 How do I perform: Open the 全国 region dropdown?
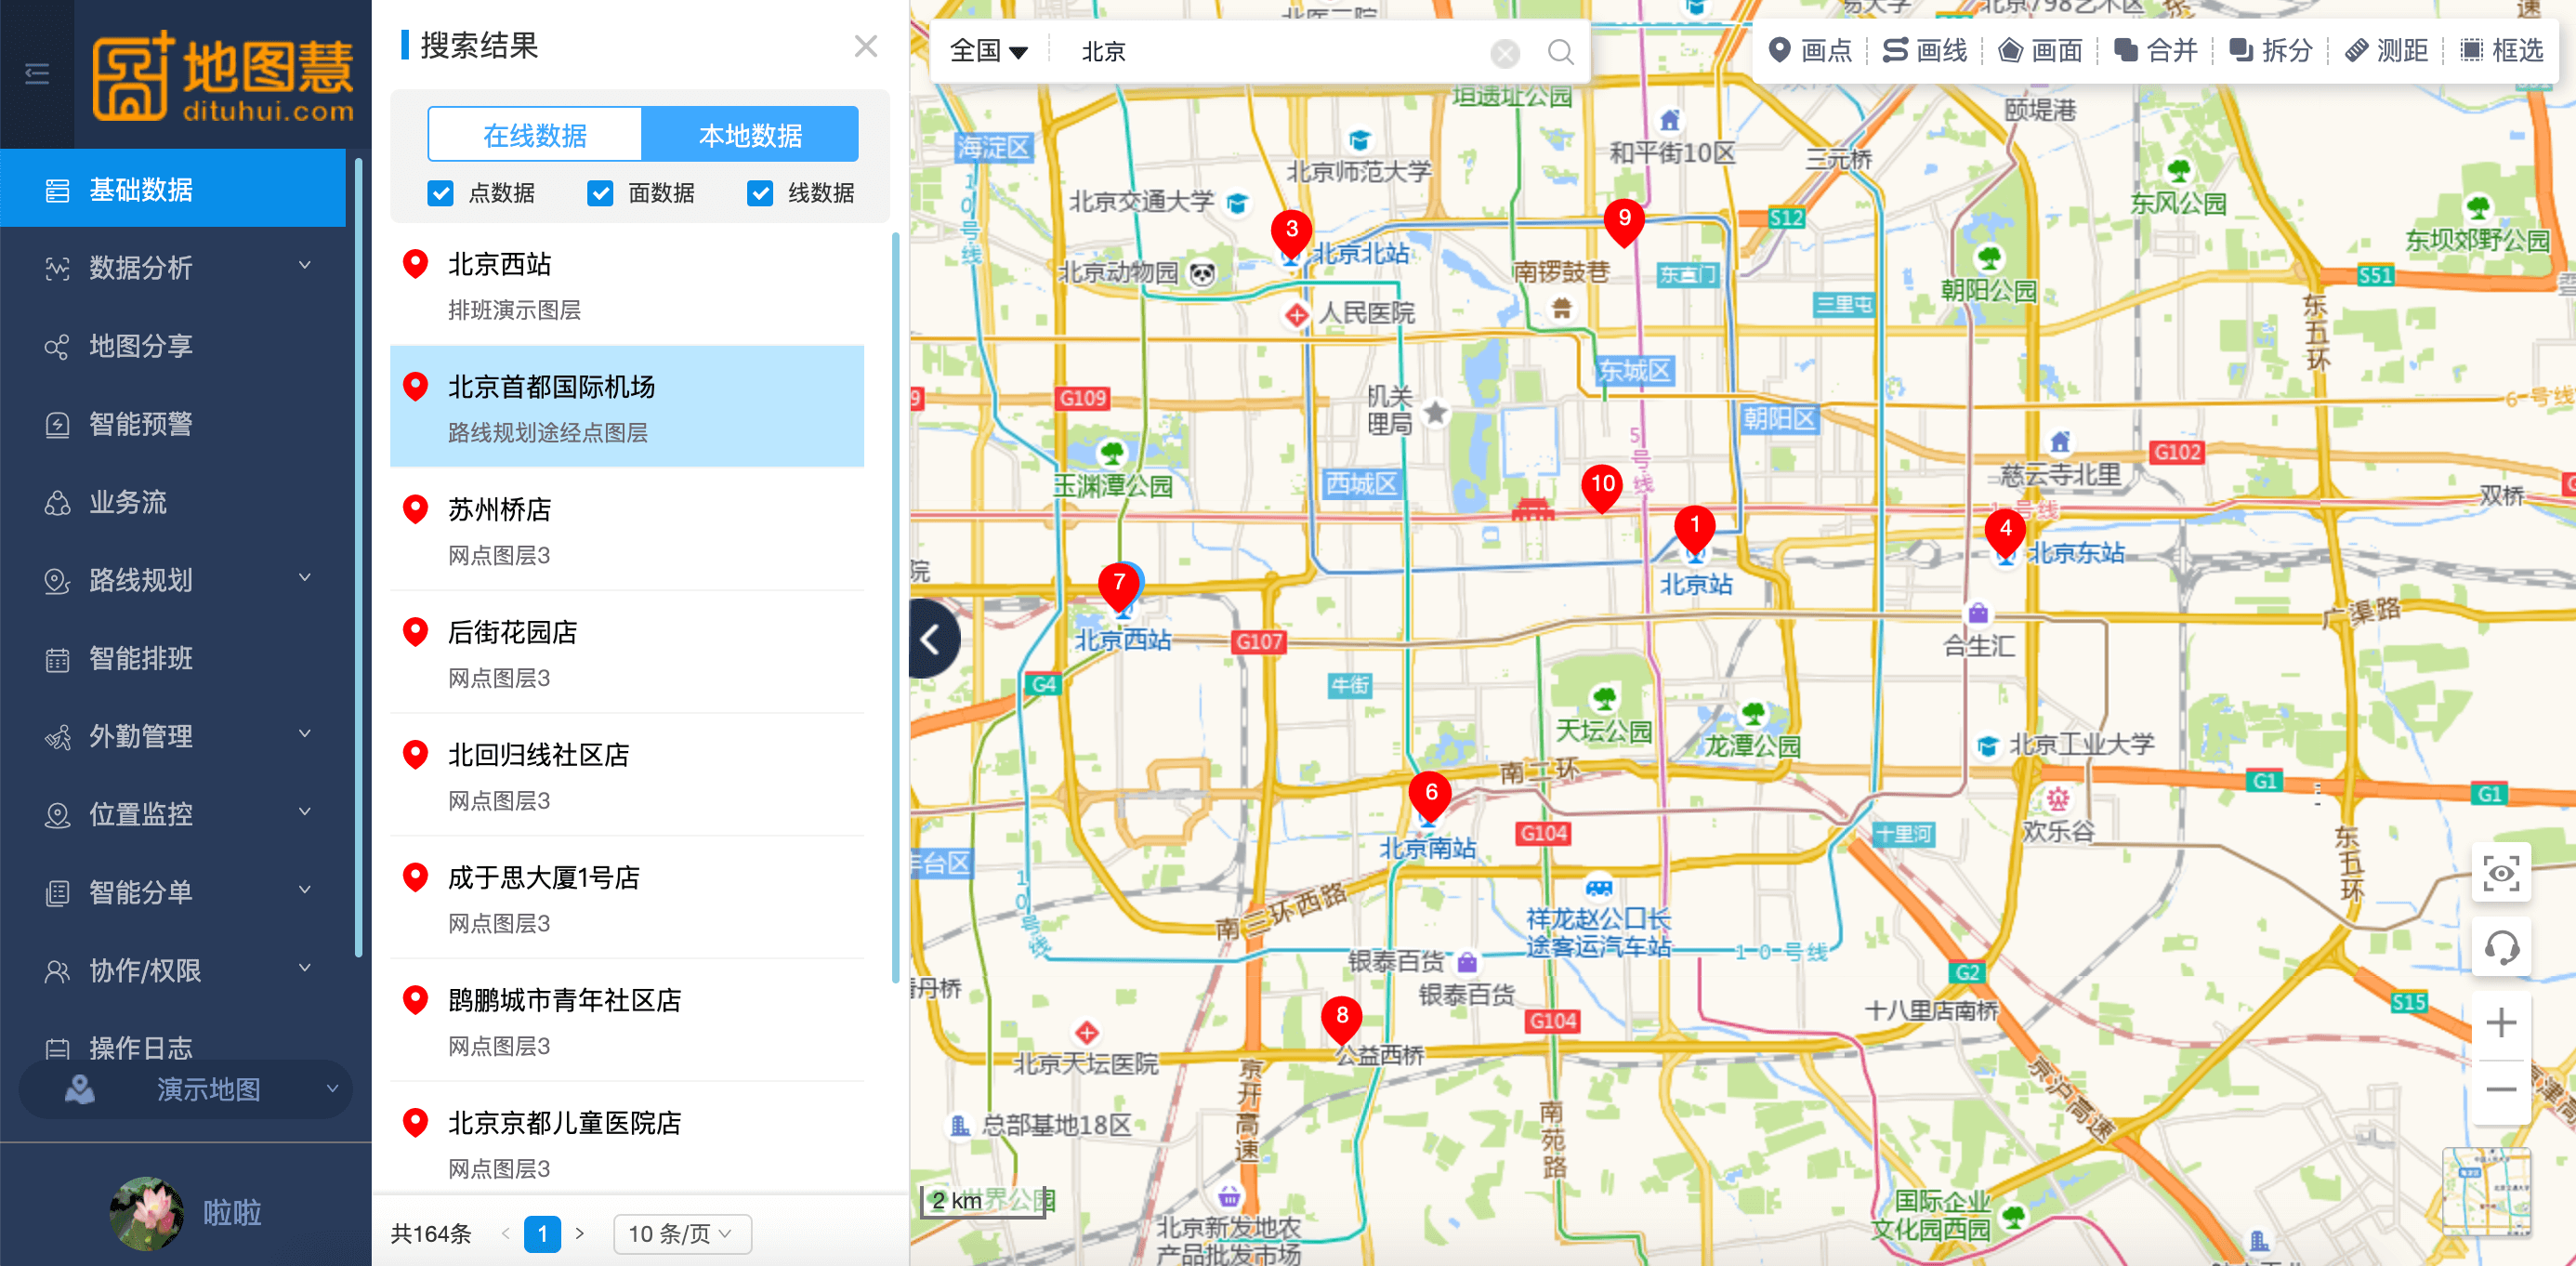(x=989, y=50)
